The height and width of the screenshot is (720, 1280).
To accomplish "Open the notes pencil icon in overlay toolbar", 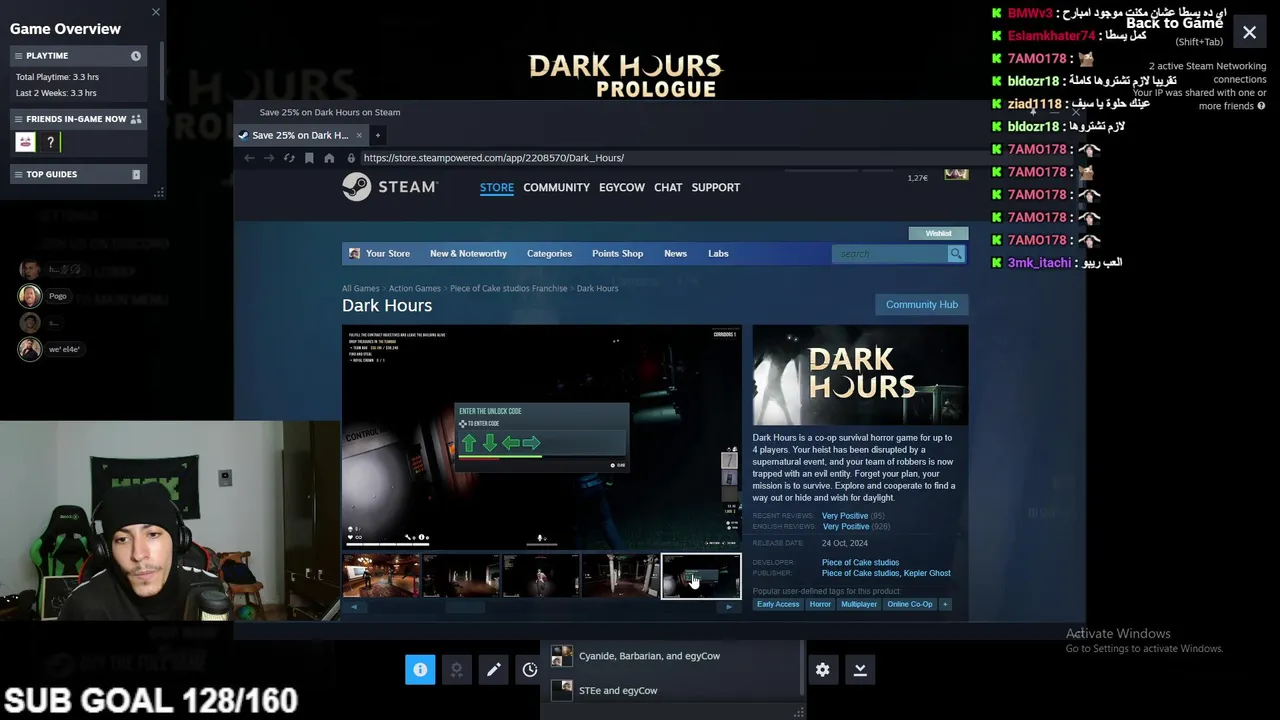I will click(x=493, y=670).
